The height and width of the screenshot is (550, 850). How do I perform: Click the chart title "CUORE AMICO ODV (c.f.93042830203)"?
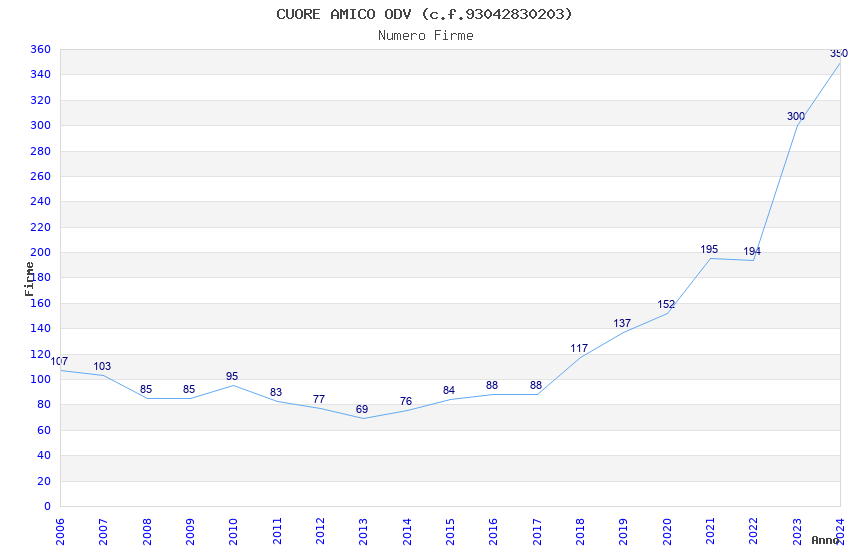coord(424,14)
